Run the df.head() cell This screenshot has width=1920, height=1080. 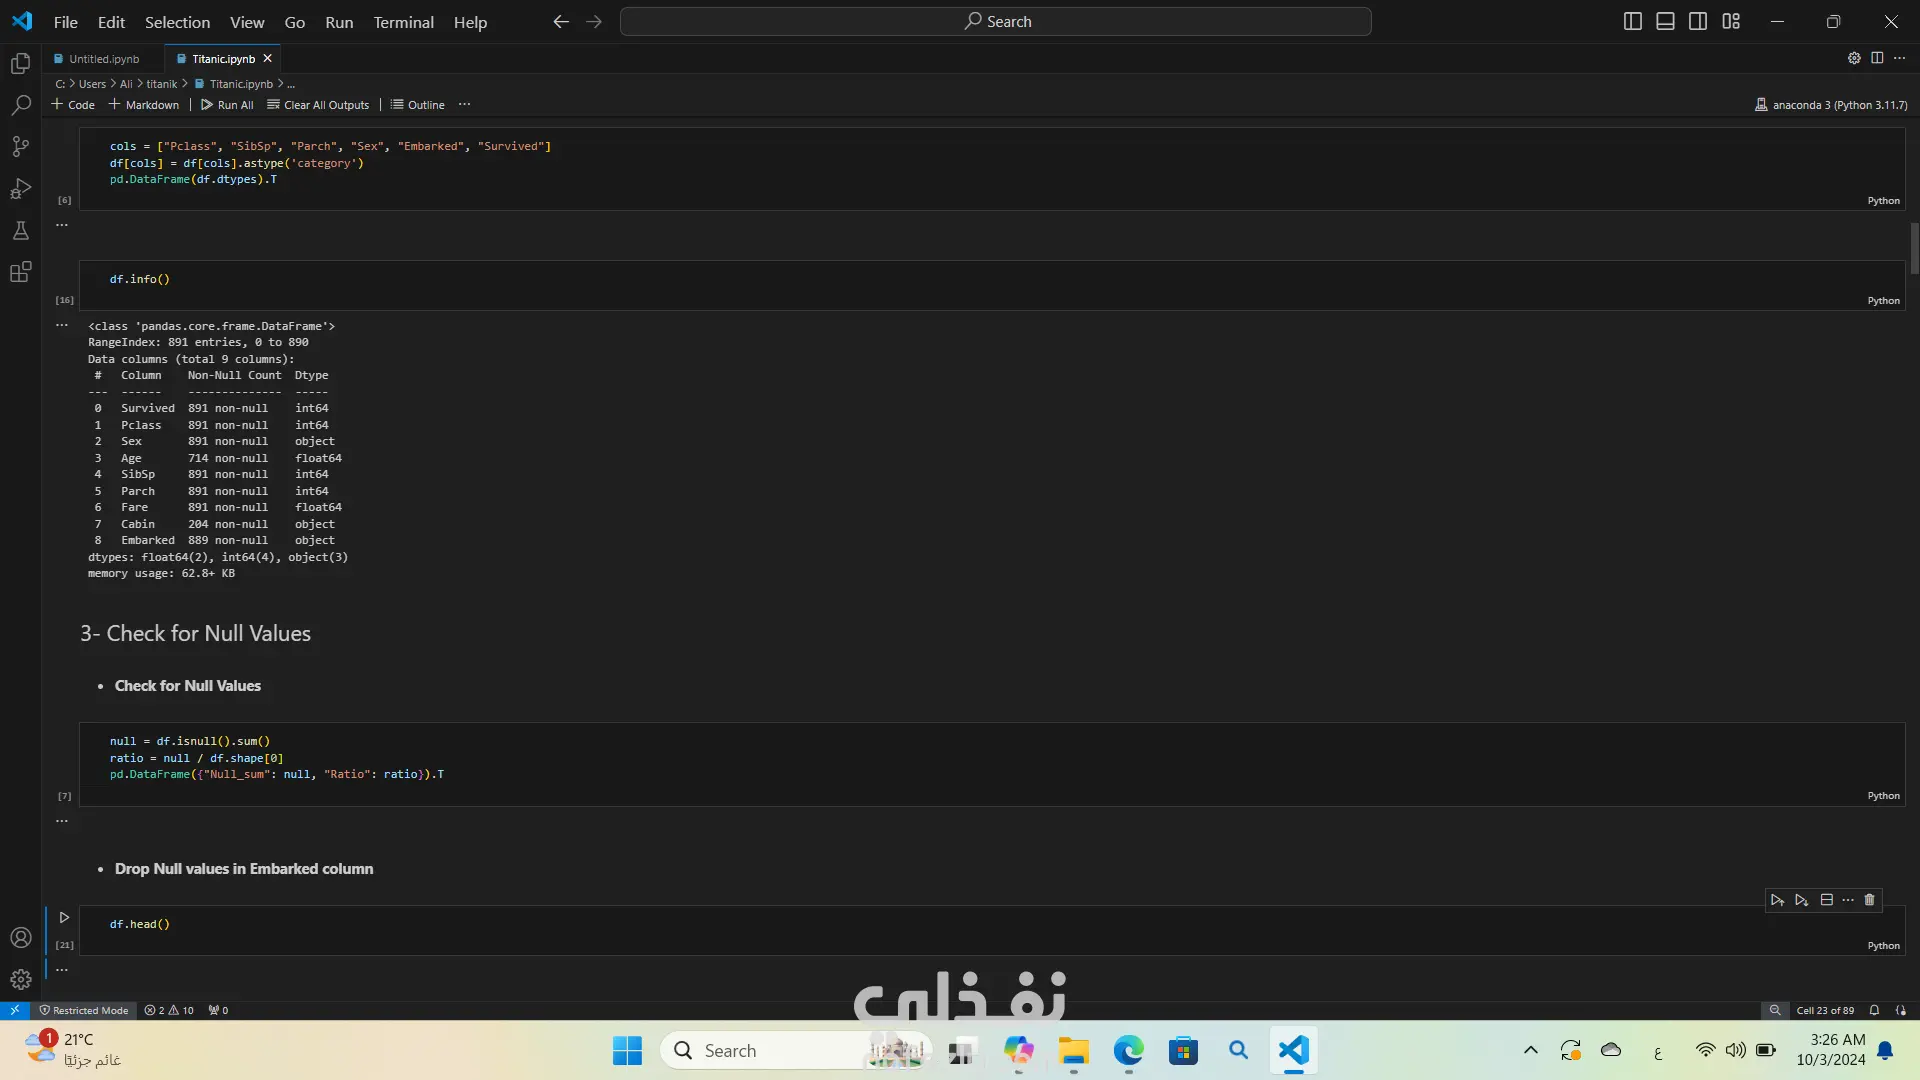[64, 917]
